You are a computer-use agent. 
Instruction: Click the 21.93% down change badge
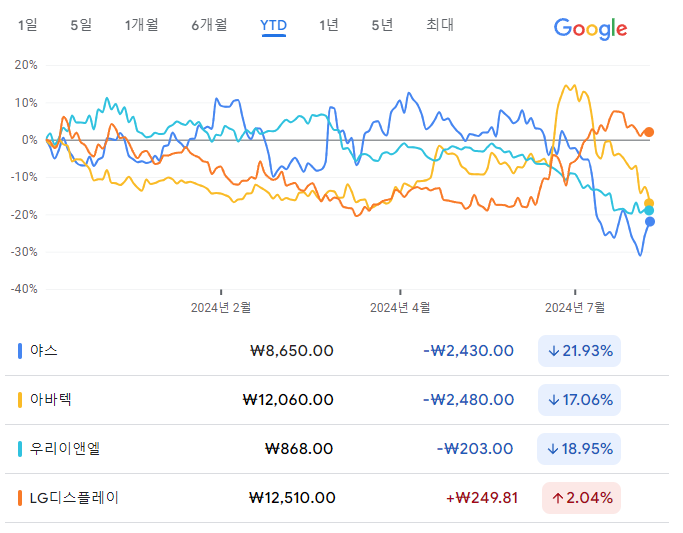tap(579, 351)
